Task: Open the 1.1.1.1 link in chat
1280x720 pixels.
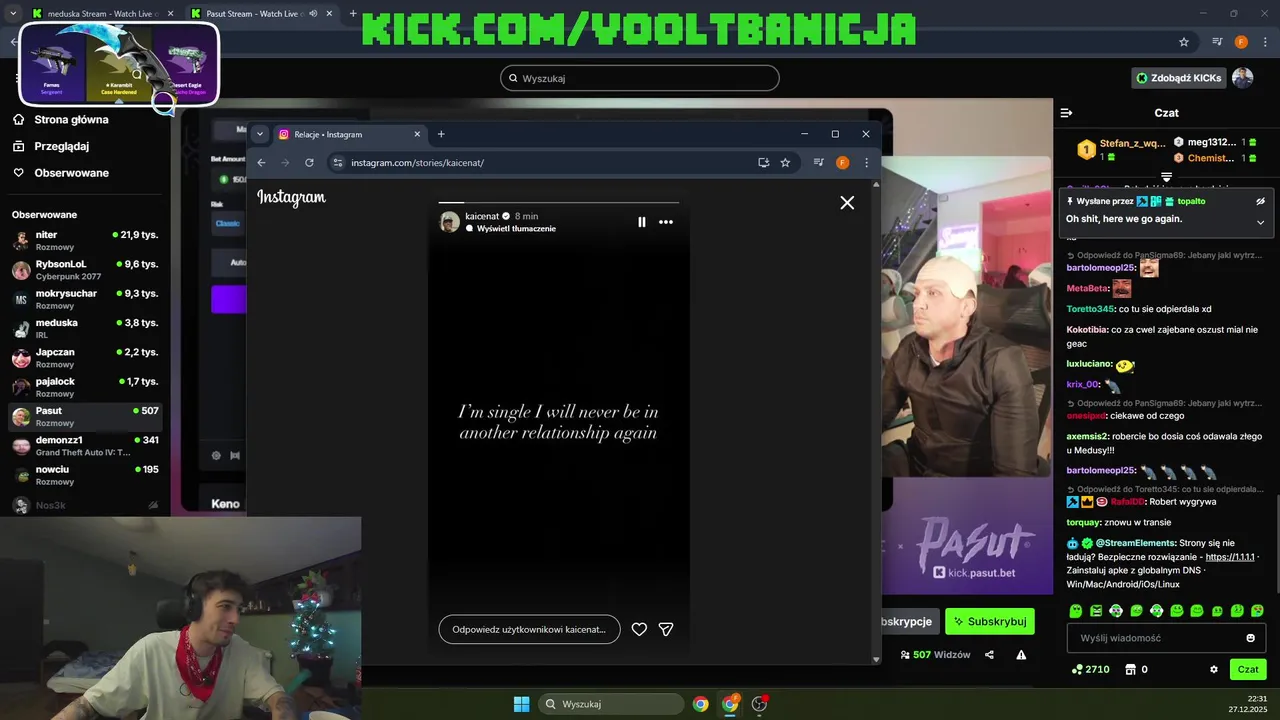Action: pyautogui.click(x=1230, y=557)
